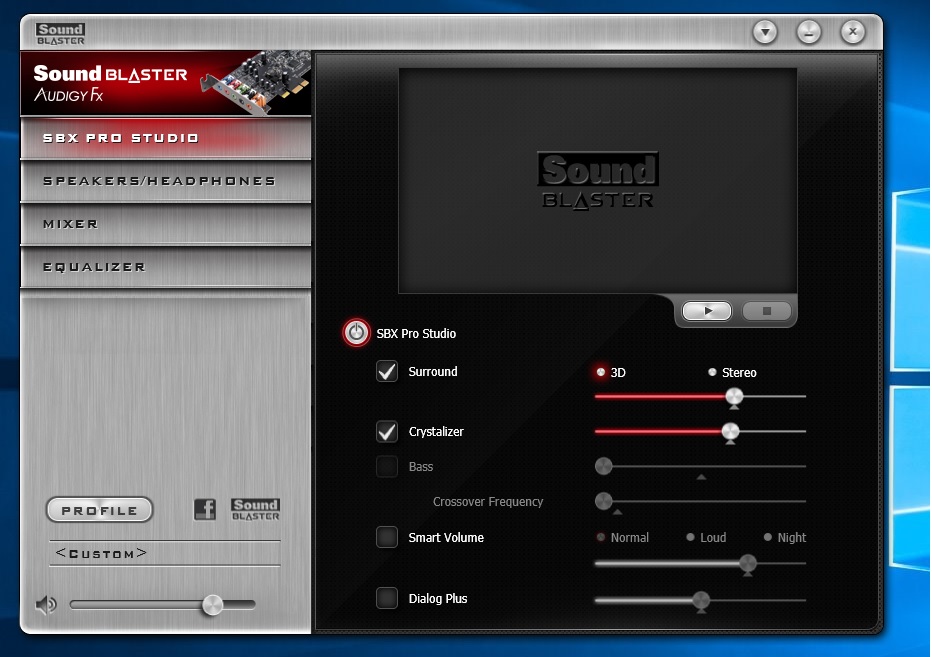Open the Sound Blaster Facebook page icon

coord(205,510)
